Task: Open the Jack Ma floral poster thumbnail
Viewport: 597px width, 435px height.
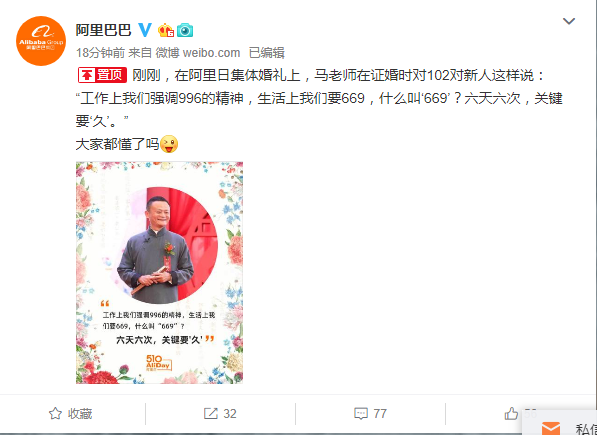Action: click(x=160, y=272)
